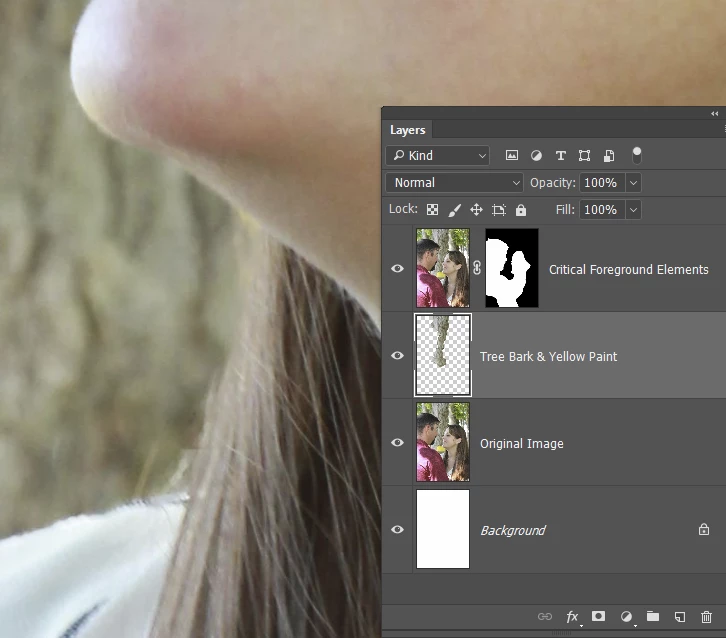Select the Critical Foreground Elements layer name

tap(629, 270)
